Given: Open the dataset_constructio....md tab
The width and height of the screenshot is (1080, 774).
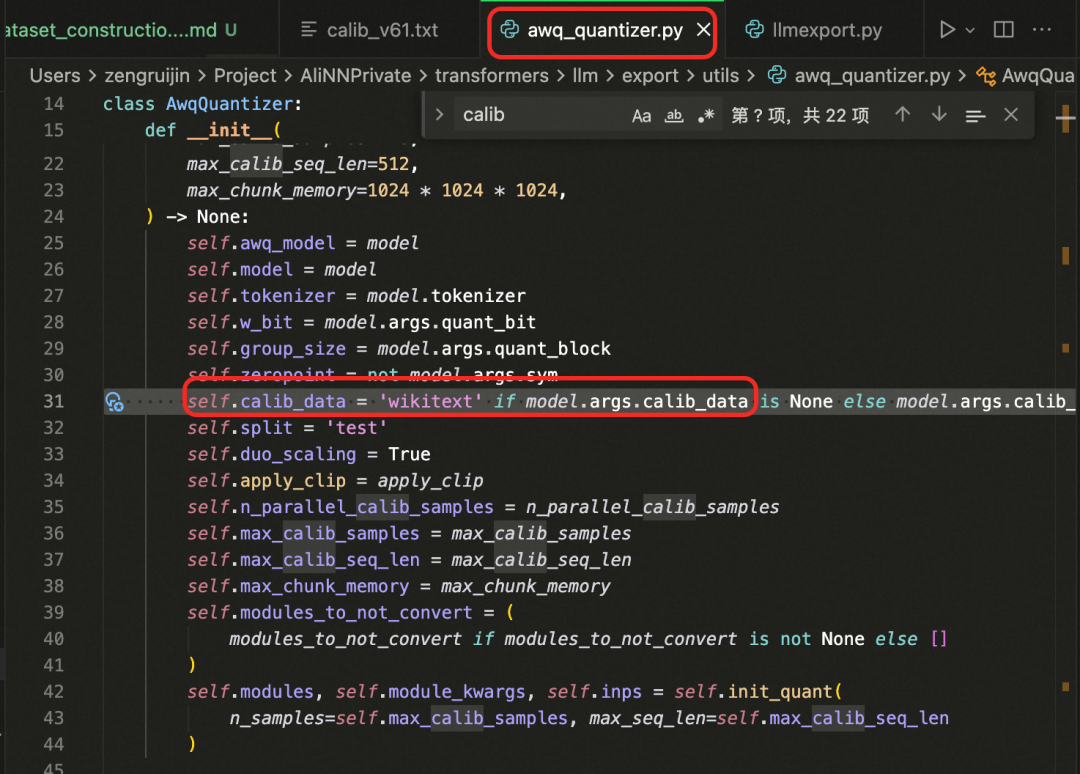Looking at the screenshot, I should click(121, 30).
